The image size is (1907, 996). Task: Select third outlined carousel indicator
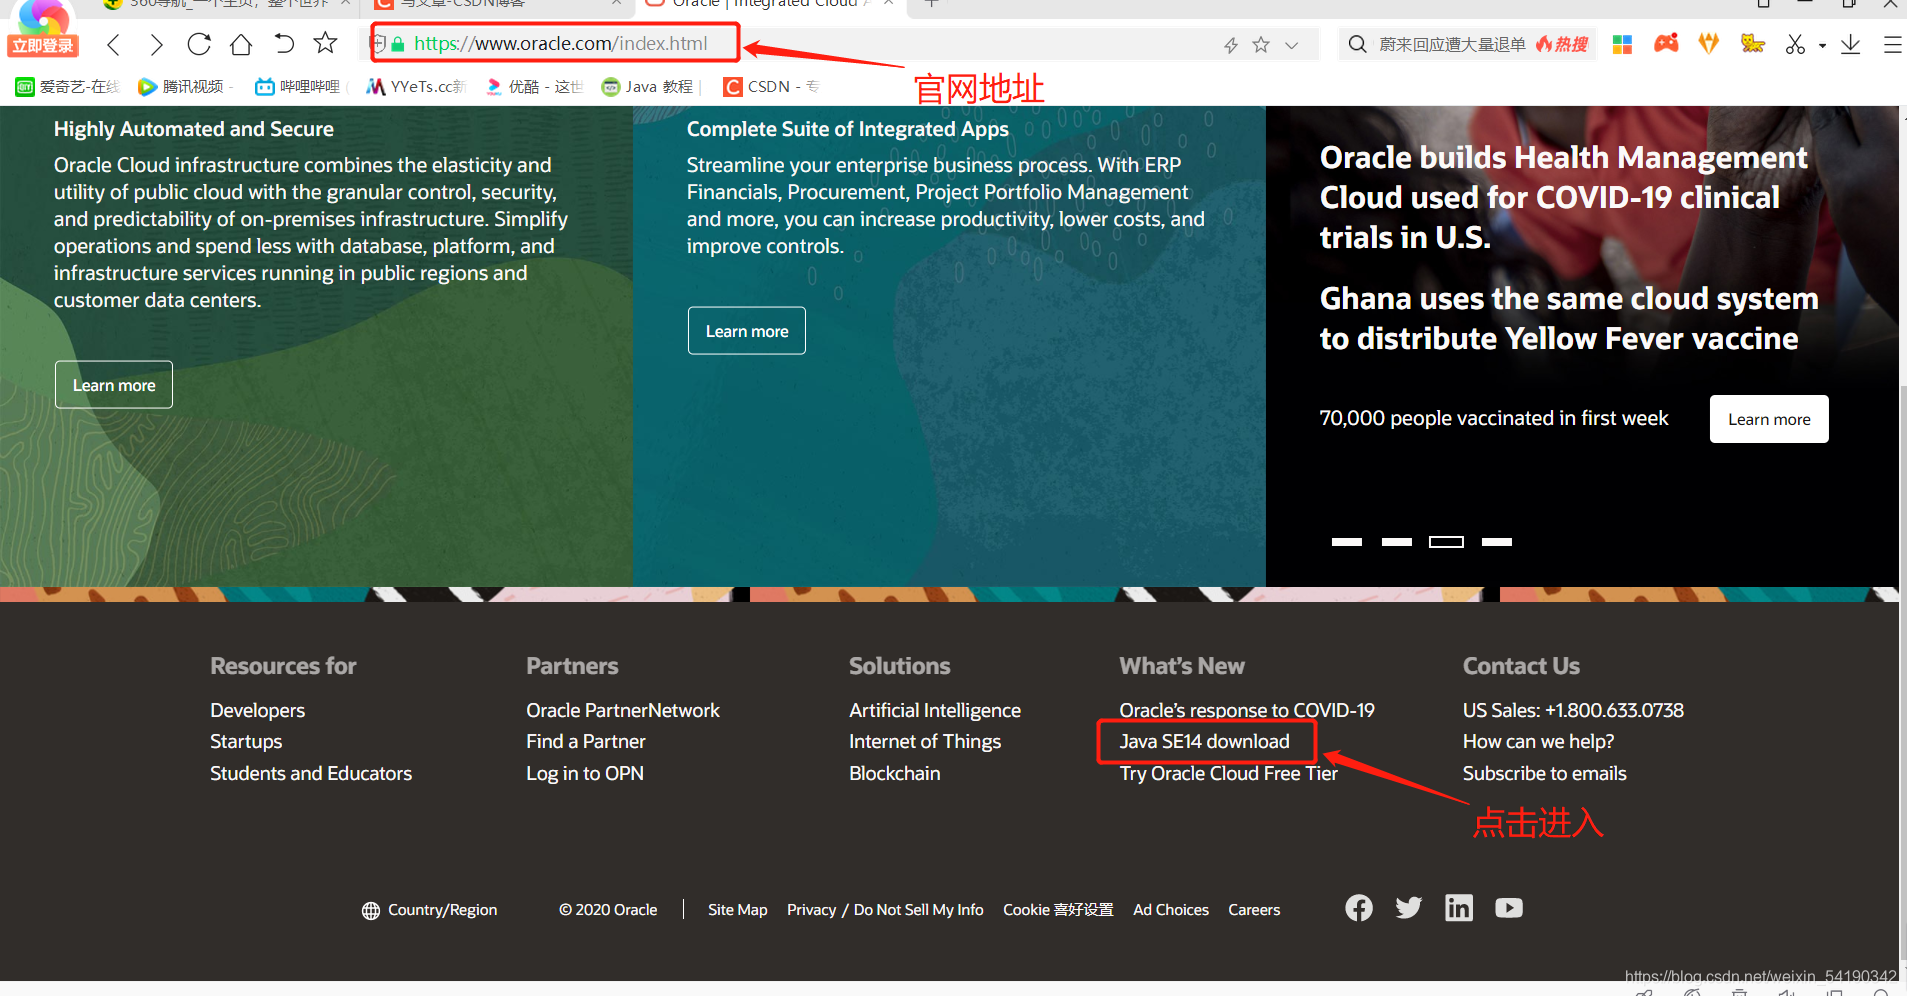[x=1446, y=542]
